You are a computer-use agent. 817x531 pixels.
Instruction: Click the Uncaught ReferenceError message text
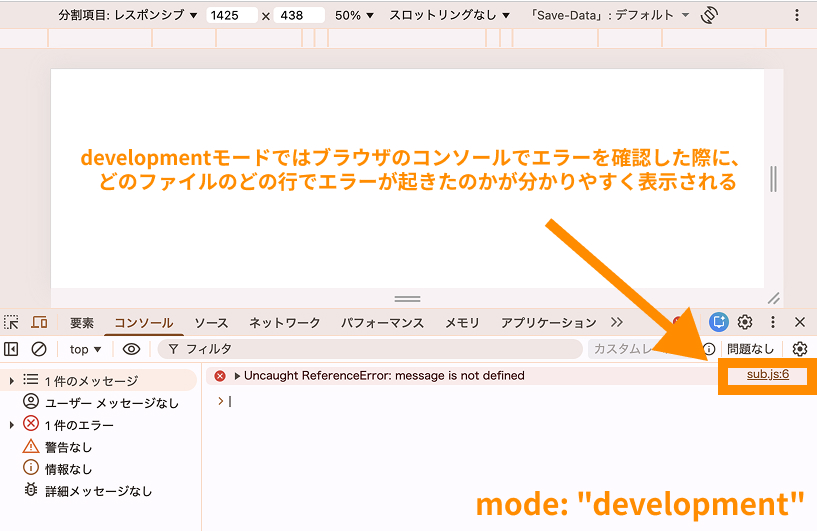pos(384,376)
